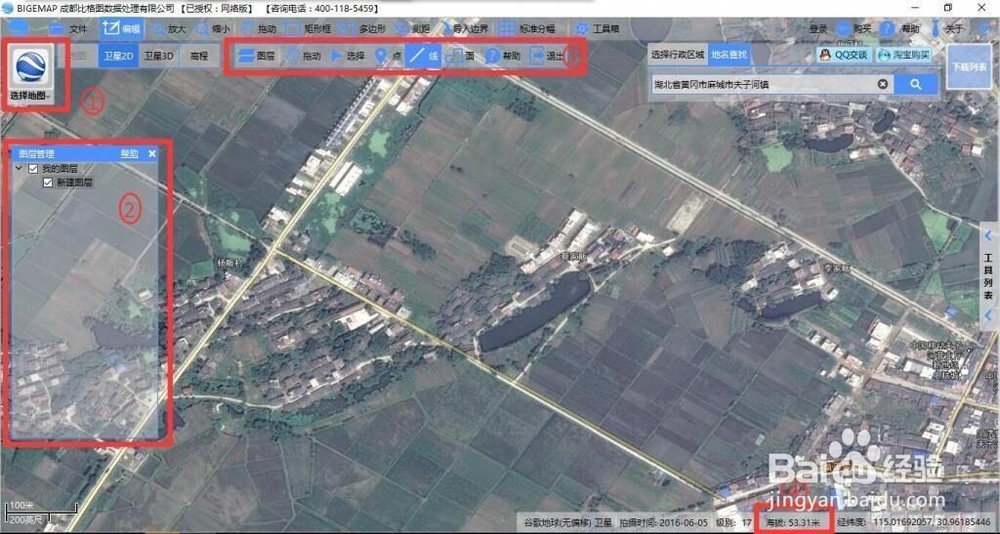
Task: Select the 新建图层 layer row
Action: point(75,182)
